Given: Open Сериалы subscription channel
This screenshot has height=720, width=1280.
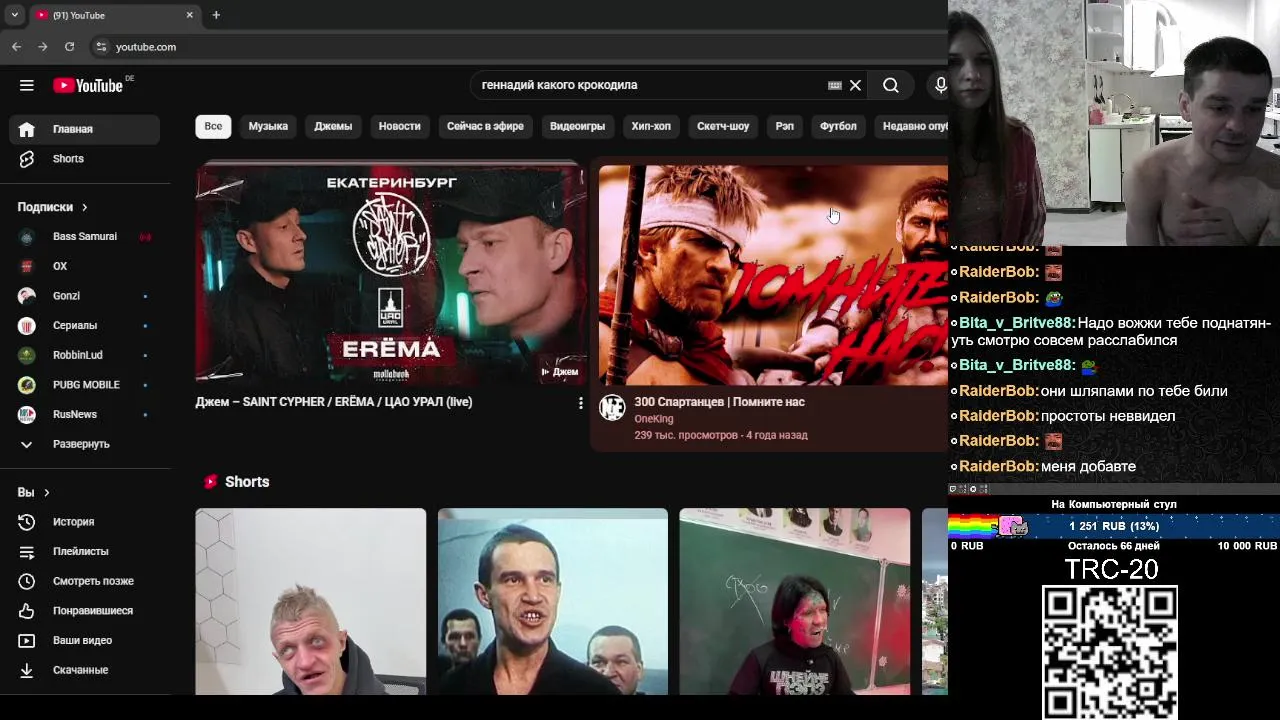Looking at the screenshot, I should tap(84, 325).
